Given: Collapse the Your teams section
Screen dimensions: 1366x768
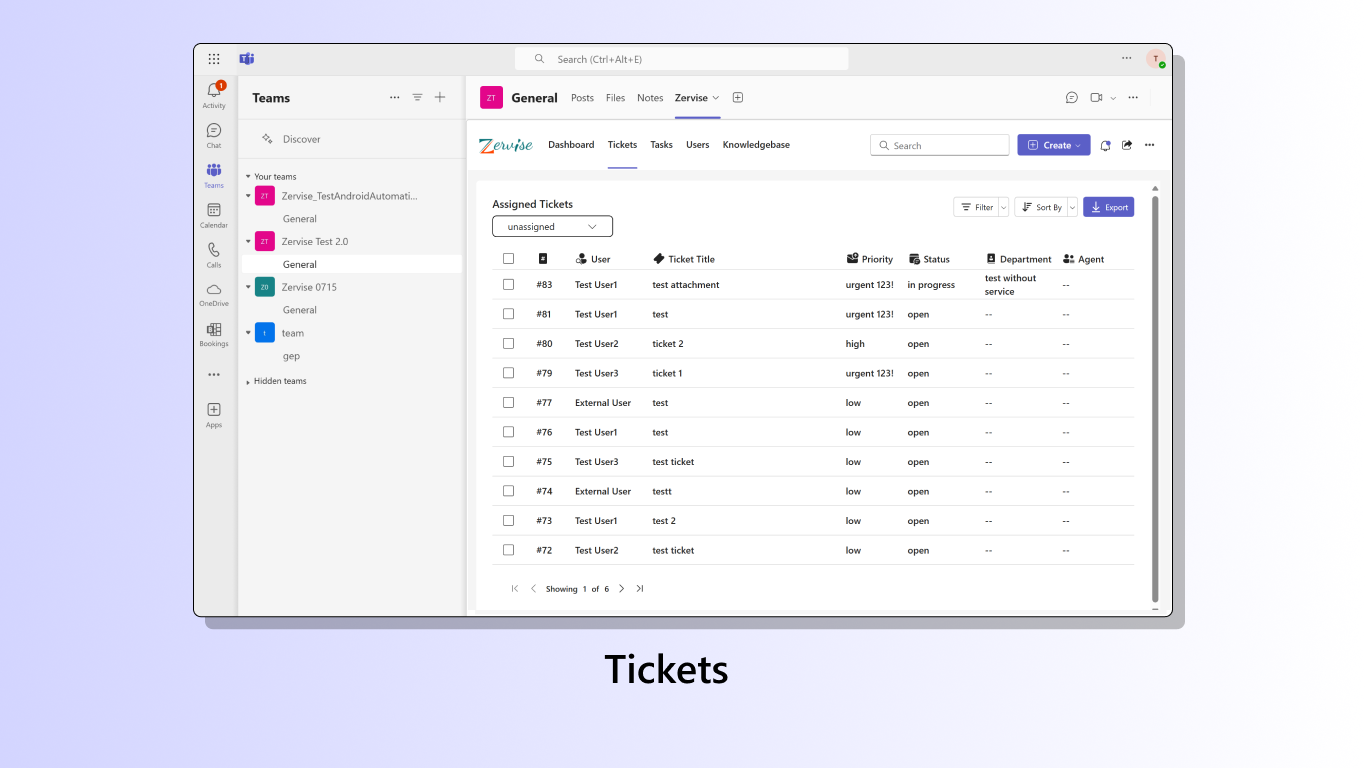Looking at the screenshot, I should pos(249,177).
